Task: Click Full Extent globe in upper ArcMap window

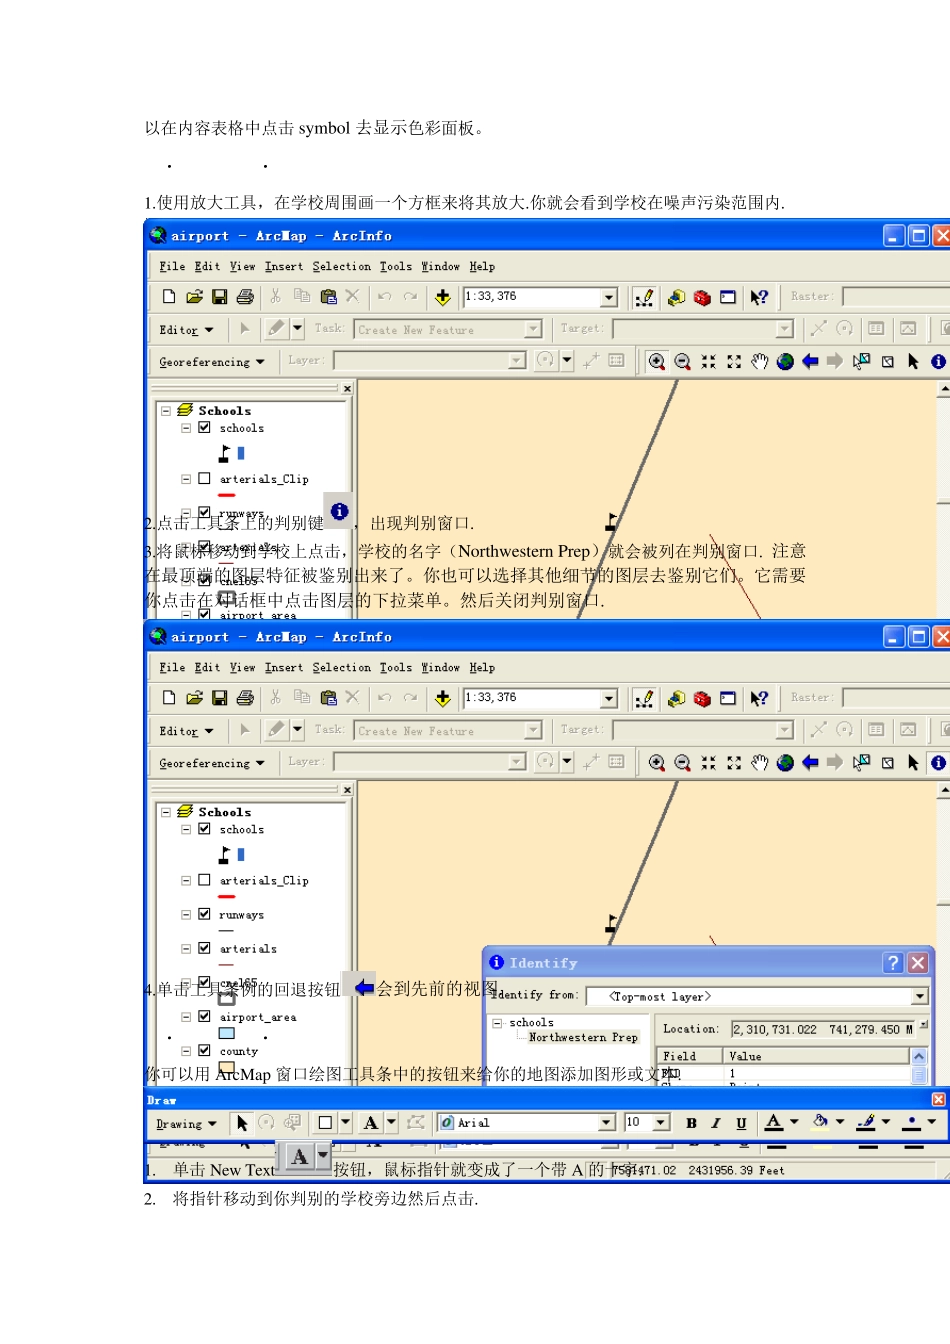Action: [x=785, y=361]
